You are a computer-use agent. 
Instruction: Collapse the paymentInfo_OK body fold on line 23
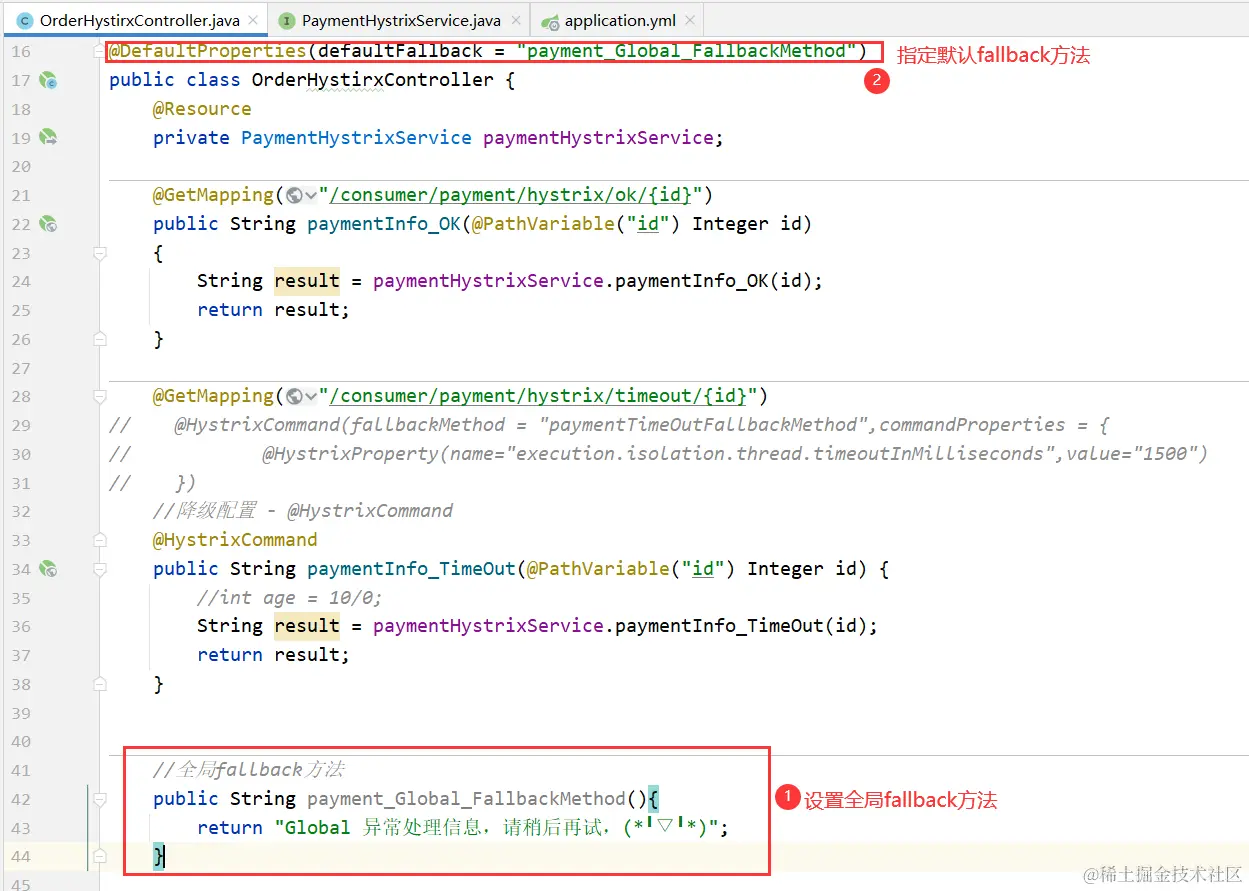pyautogui.click(x=99, y=254)
